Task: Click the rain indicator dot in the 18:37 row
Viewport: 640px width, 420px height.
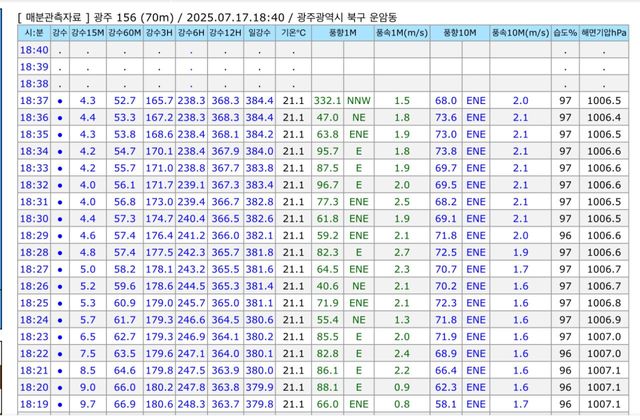Action: [60, 101]
